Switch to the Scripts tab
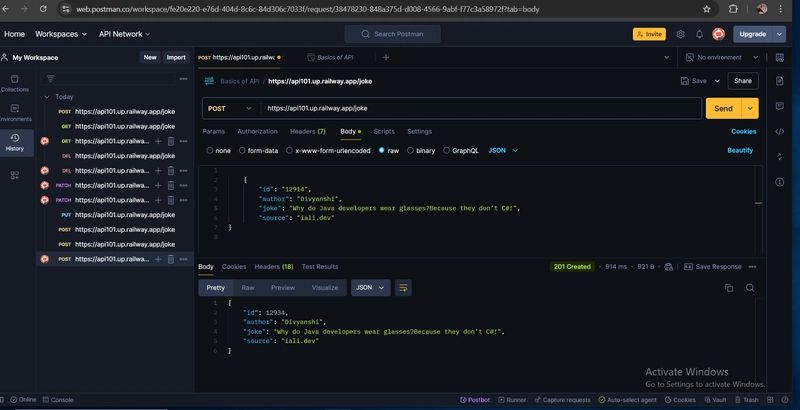This screenshot has width=800, height=410. 384,132
